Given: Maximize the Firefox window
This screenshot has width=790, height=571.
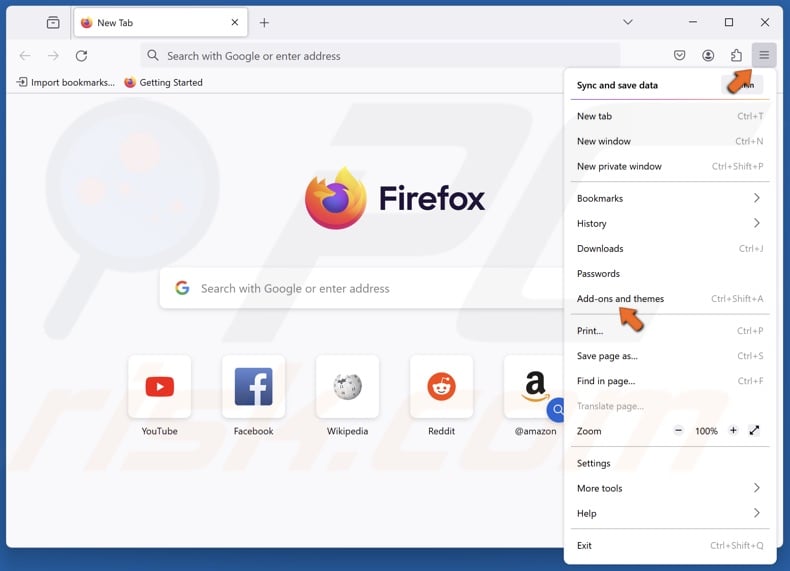Looking at the screenshot, I should [x=729, y=22].
